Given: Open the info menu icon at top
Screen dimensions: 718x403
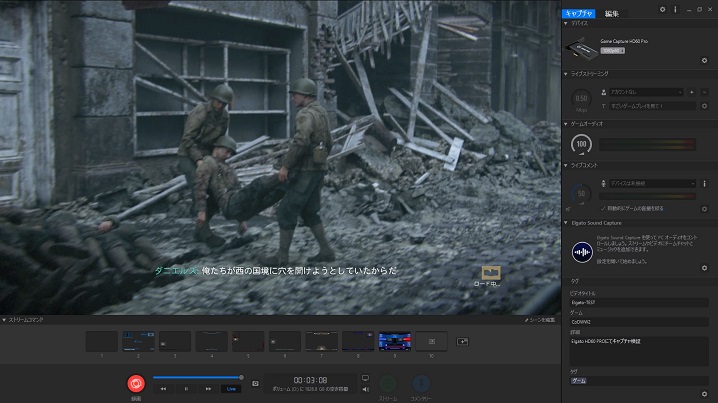Looking at the screenshot, I should tap(675, 9).
